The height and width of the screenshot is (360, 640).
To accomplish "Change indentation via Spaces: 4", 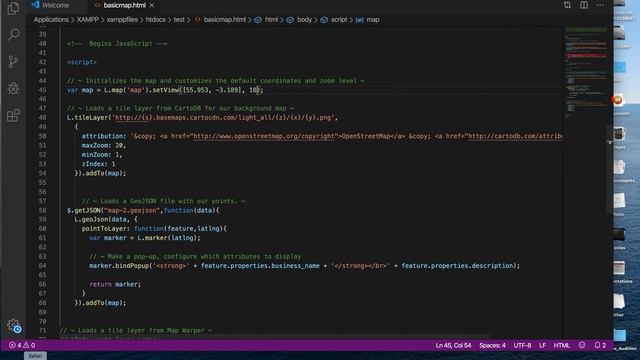I will click(492, 345).
